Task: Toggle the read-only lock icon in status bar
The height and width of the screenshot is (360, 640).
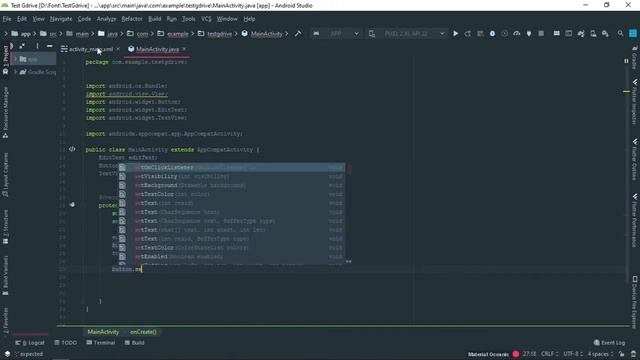Action: click(x=621, y=354)
